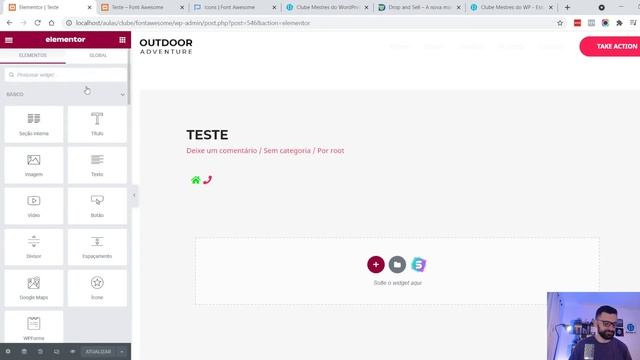Select the Divisor widget
The width and height of the screenshot is (640, 360).
tap(34, 247)
